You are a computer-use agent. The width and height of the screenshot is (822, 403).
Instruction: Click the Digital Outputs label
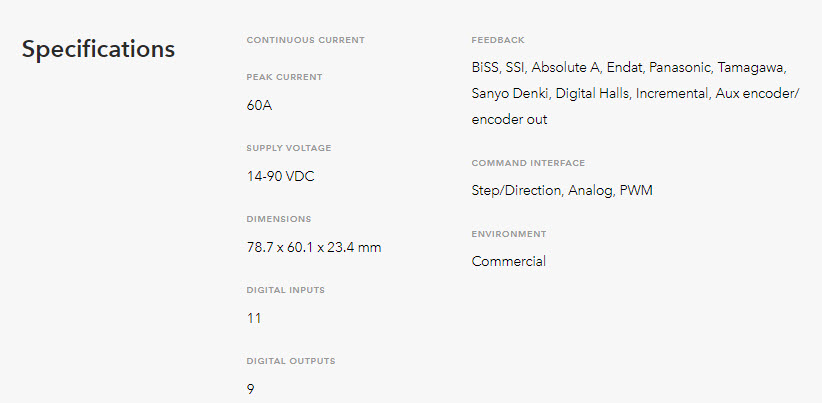pos(291,361)
